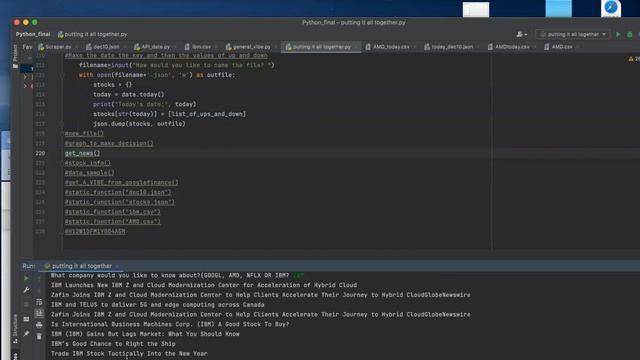Click the console prompt 'What company would you like'
The width and height of the screenshot is (640, 360).
click(x=170, y=275)
